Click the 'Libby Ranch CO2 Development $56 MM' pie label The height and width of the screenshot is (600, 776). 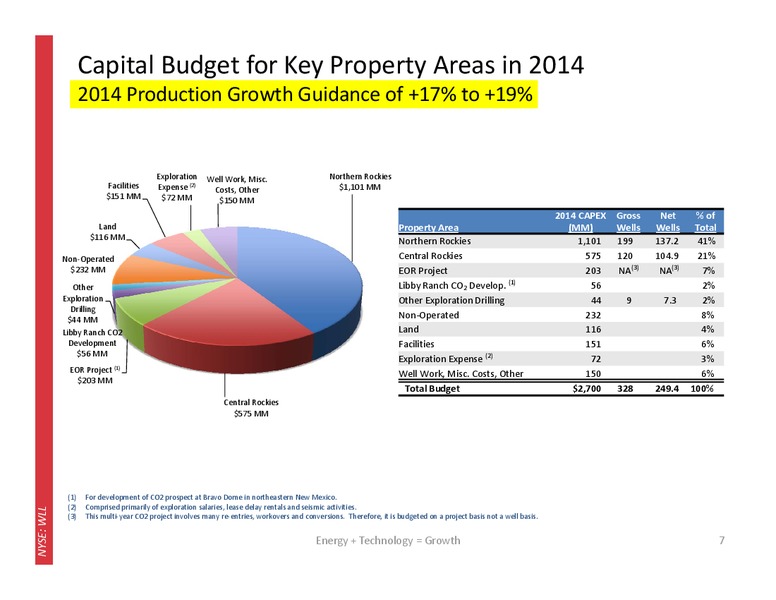[92, 343]
